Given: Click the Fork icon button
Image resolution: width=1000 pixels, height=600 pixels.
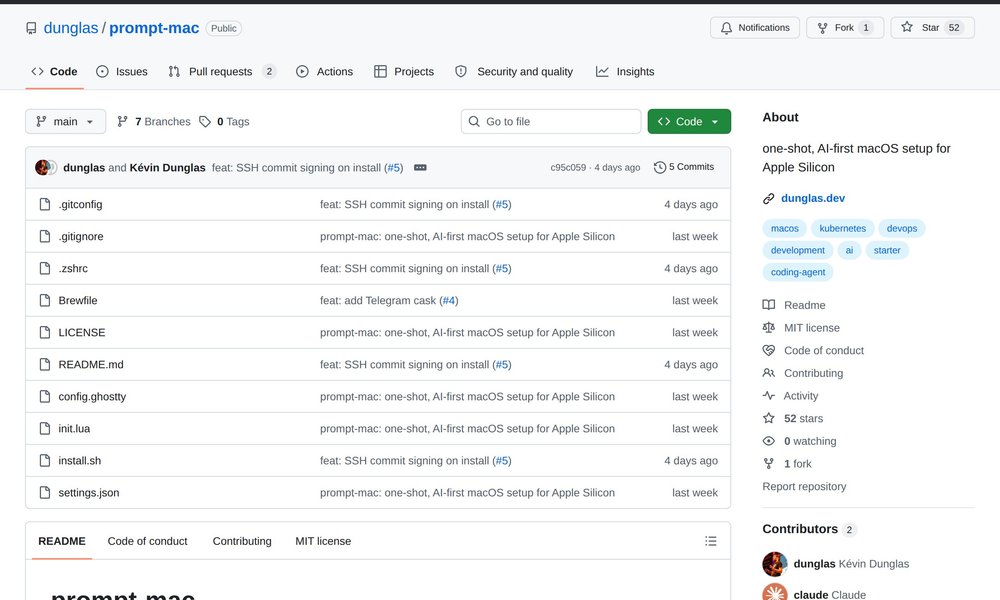Looking at the screenshot, I should point(823,28).
